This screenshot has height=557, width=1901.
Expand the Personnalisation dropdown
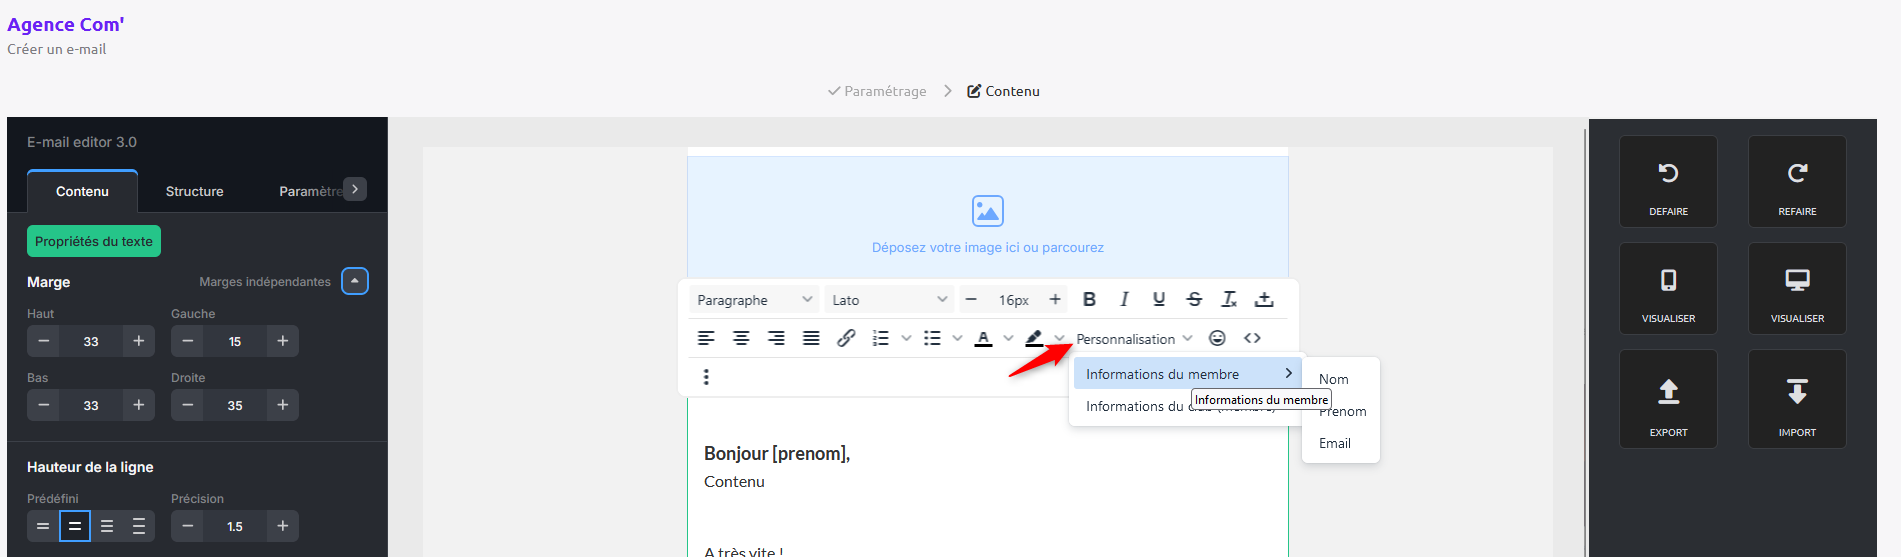coord(1134,339)
